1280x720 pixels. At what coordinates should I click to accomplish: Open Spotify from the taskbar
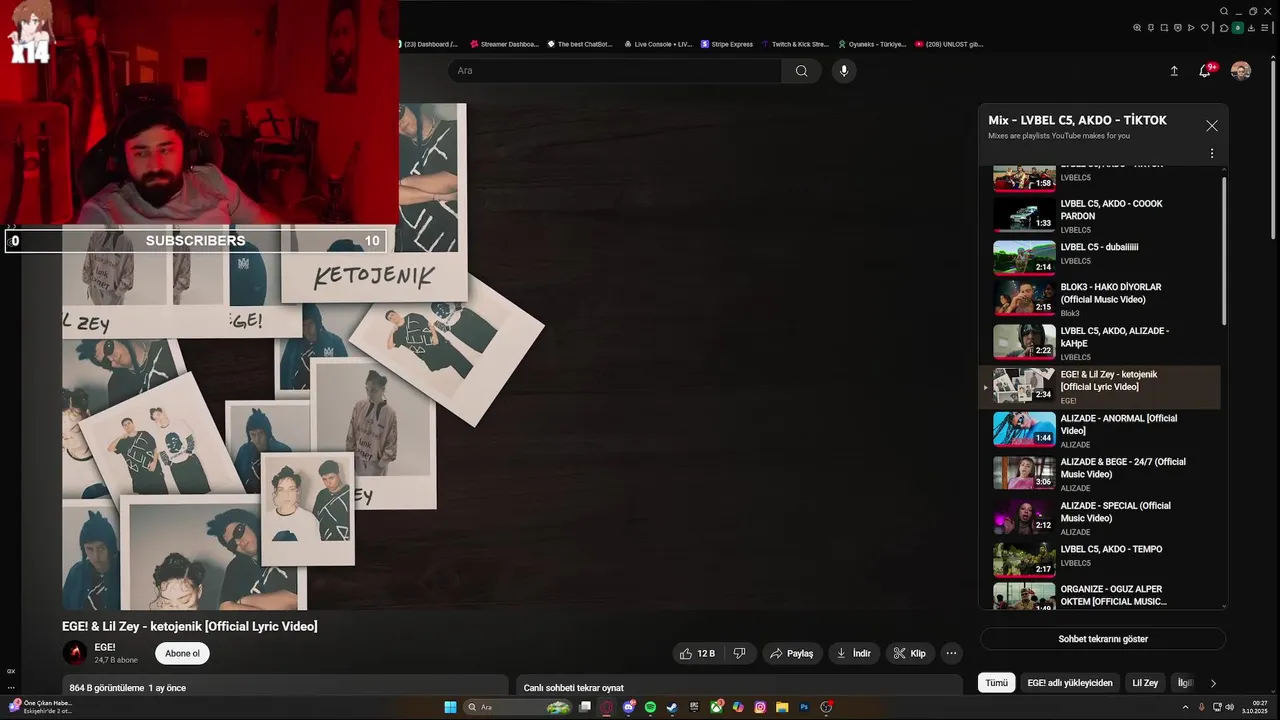651,707
